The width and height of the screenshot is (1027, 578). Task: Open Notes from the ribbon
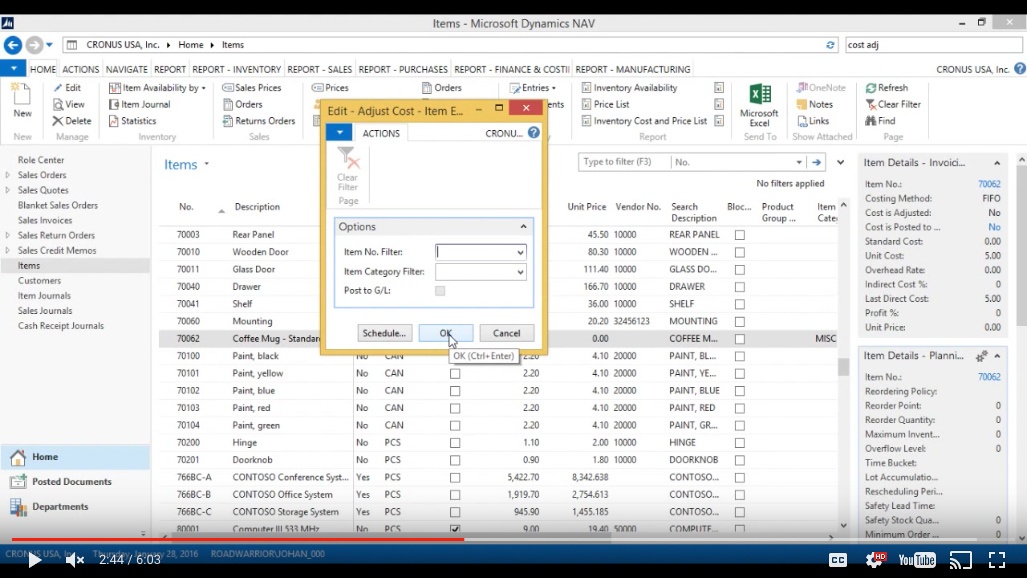pos(814,104)
